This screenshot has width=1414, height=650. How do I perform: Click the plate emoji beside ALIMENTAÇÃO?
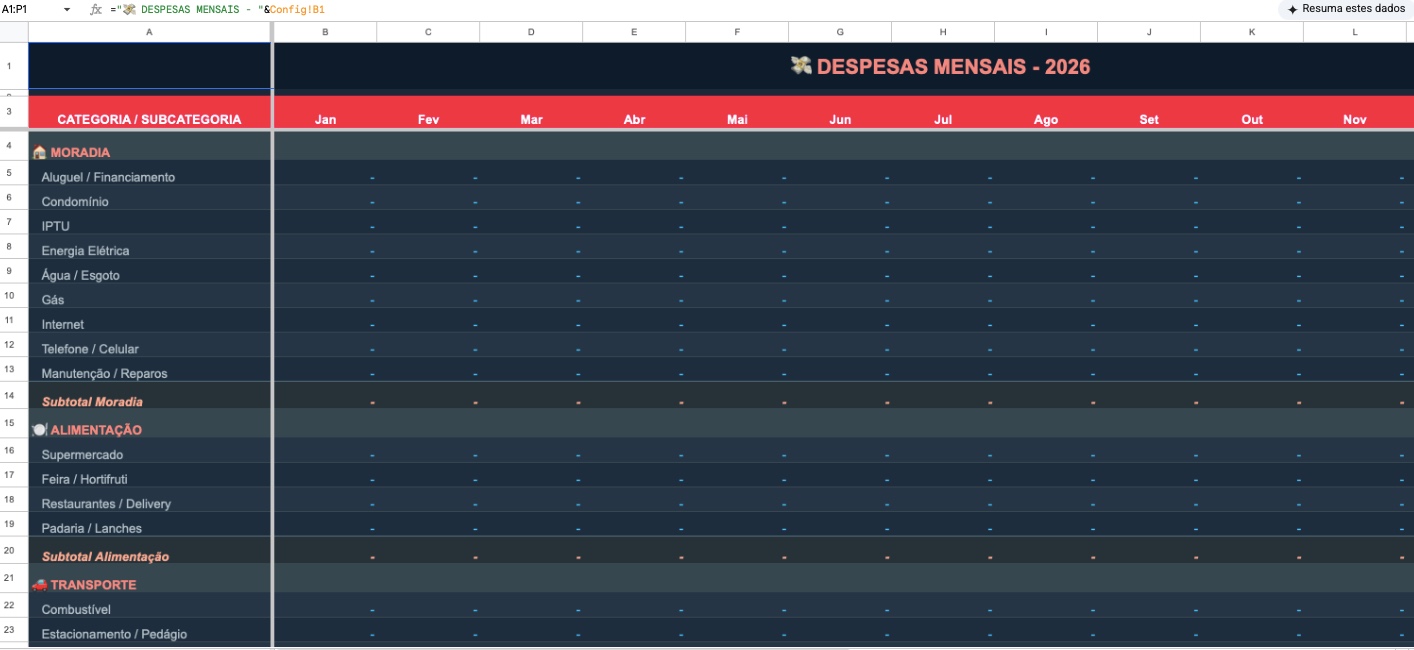click(x=39, y=430)
